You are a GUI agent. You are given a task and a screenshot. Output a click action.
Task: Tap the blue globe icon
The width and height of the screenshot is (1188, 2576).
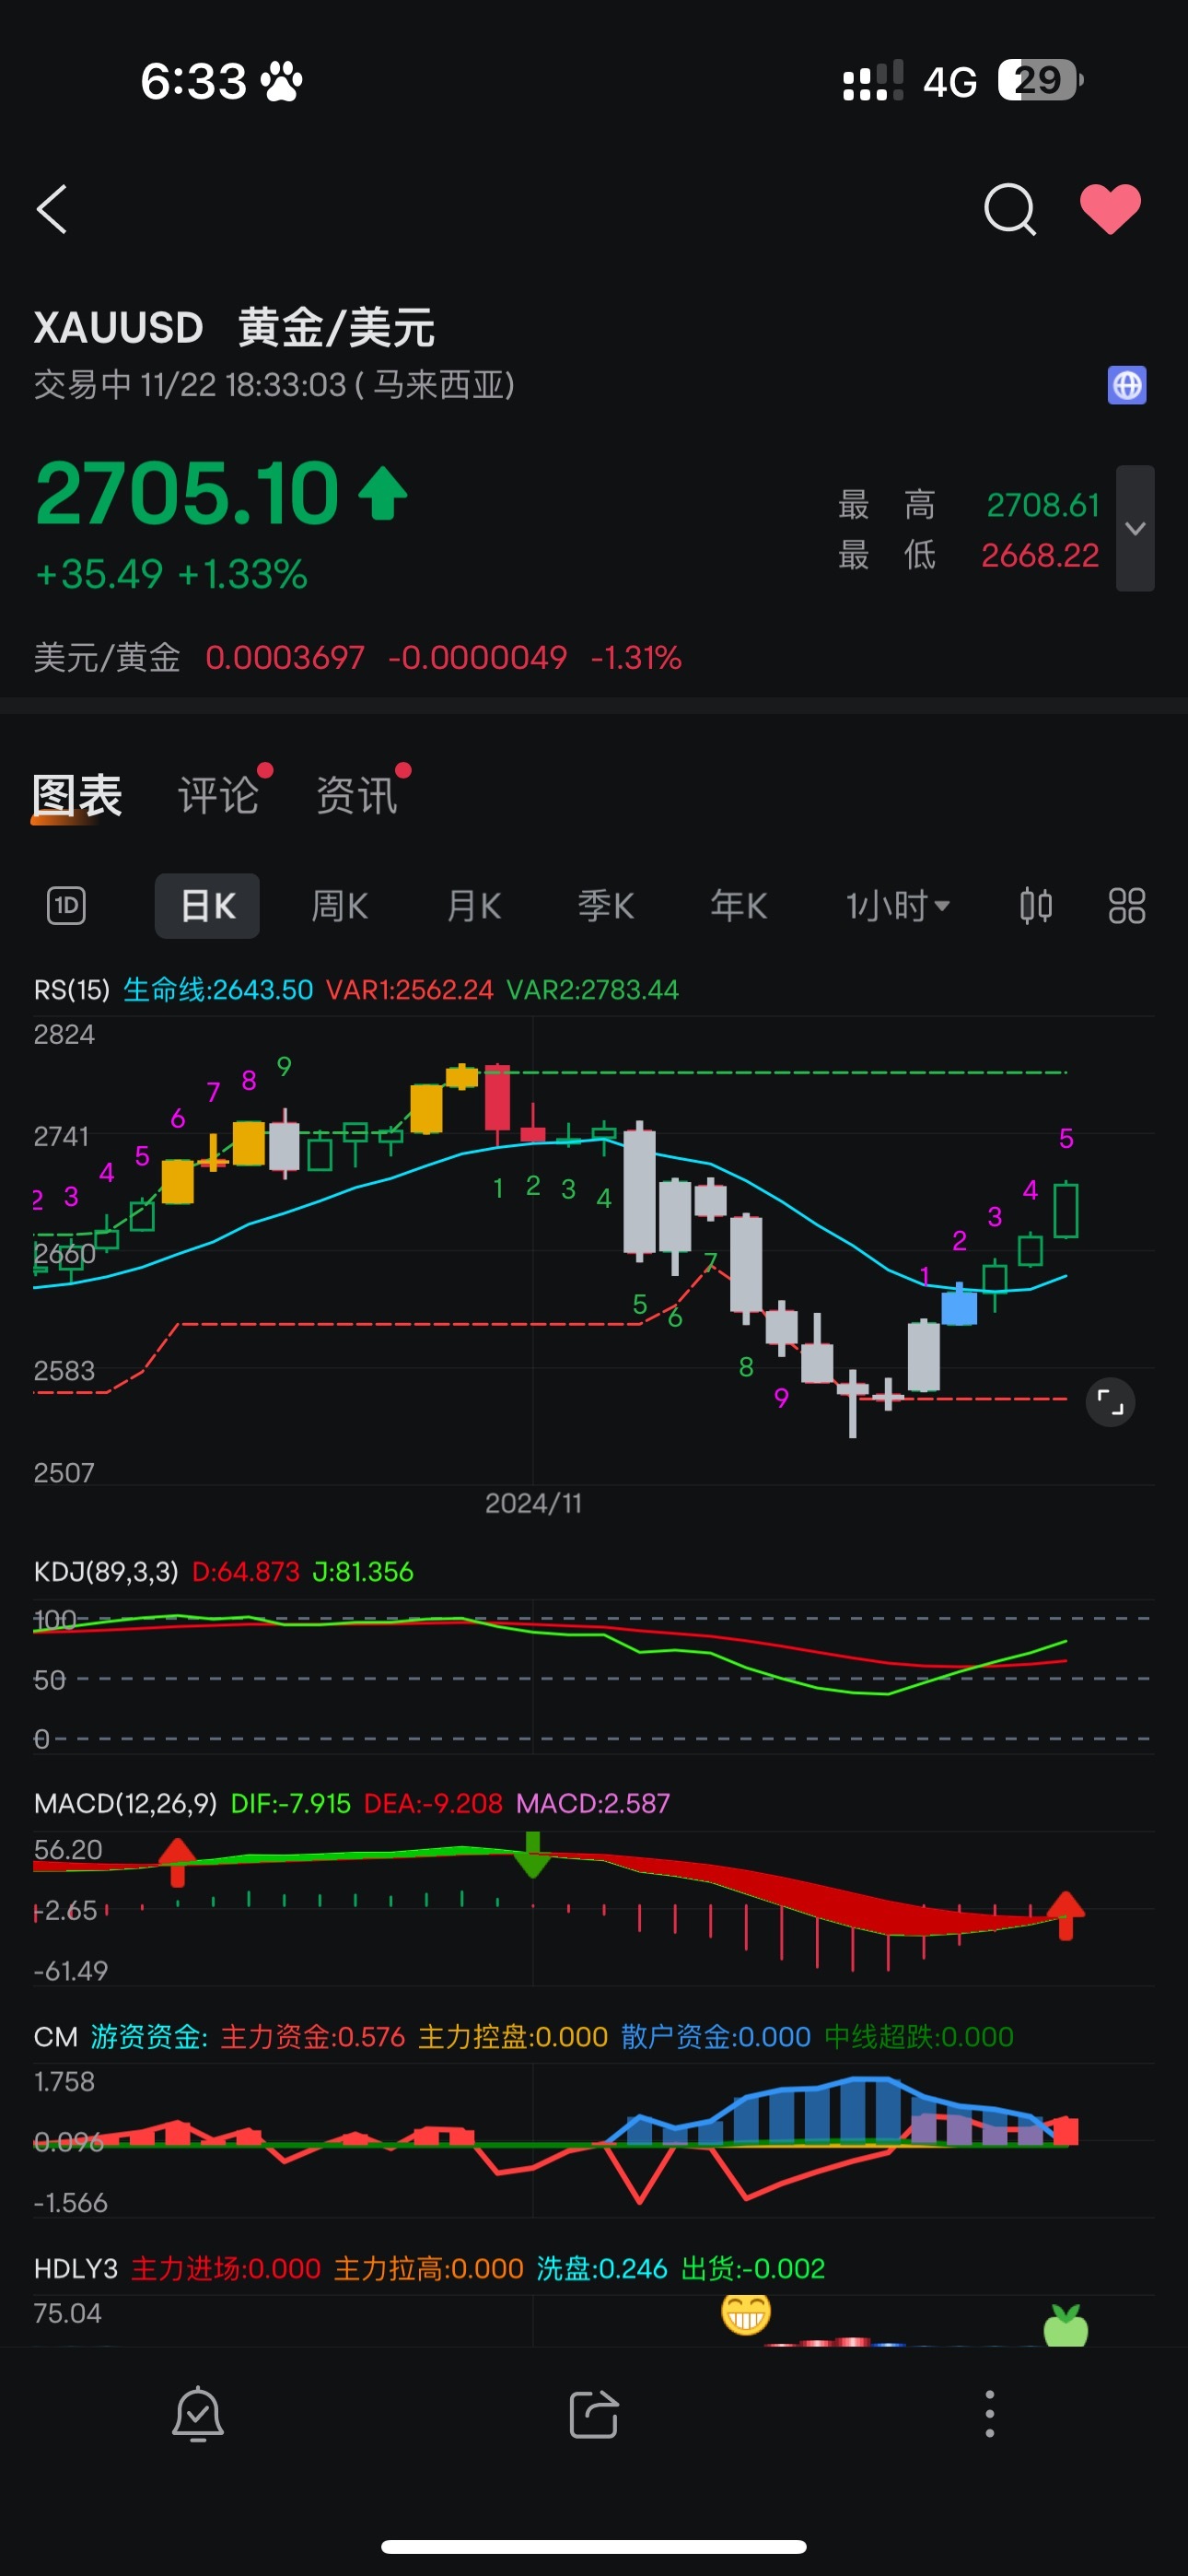(x=1127, y=385)
